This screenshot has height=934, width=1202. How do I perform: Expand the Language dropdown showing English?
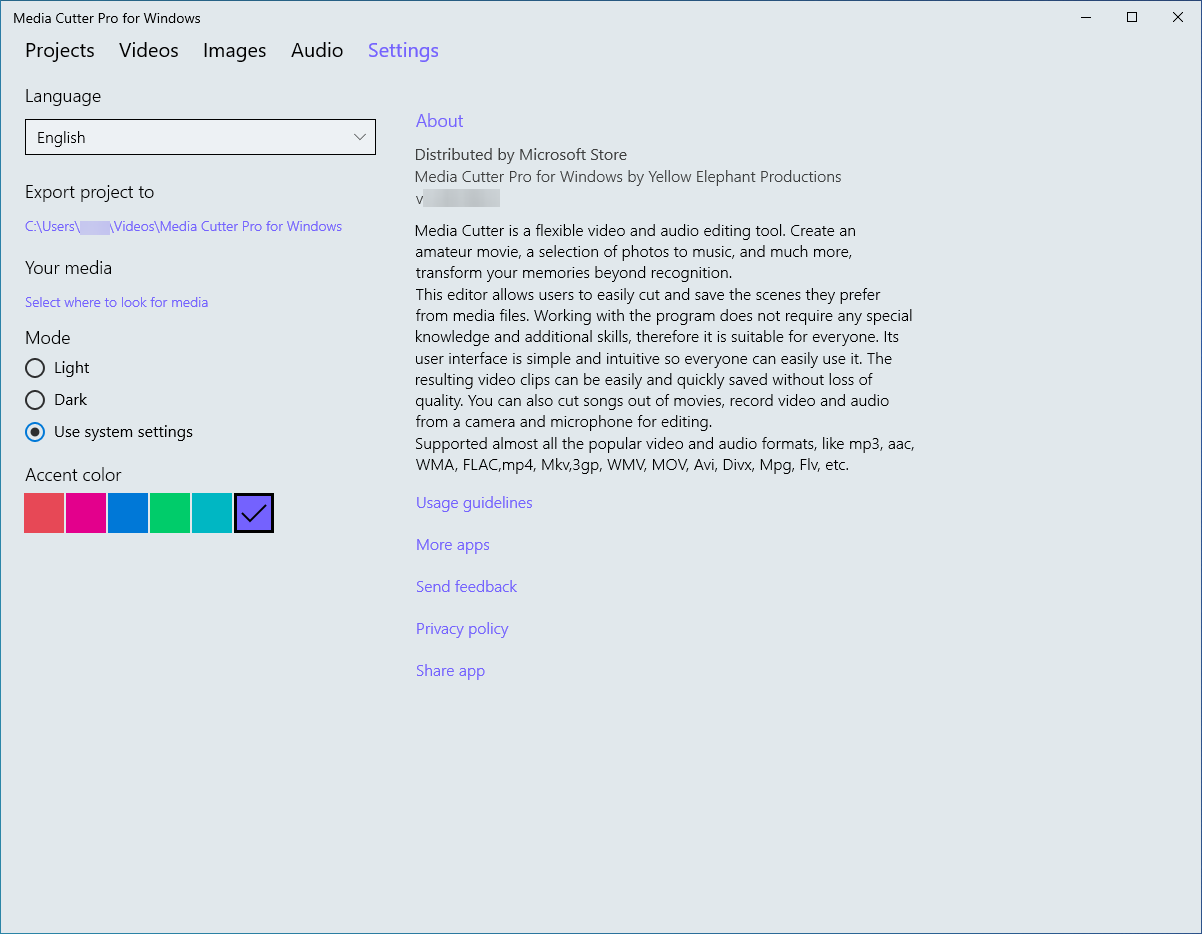[200, 137]
